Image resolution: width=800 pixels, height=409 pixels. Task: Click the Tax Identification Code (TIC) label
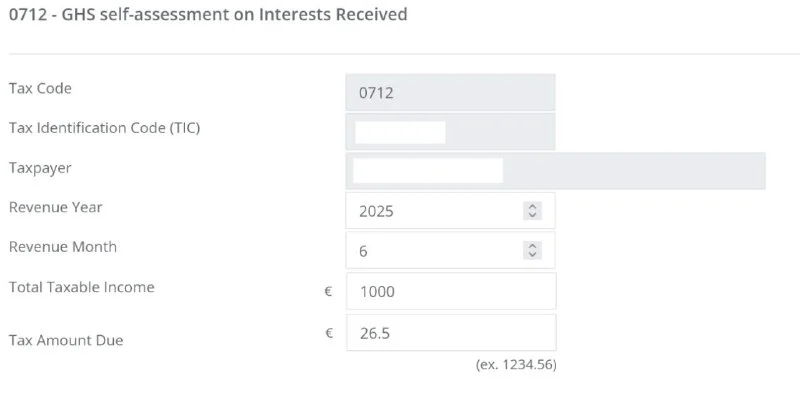tap(105, 128)
